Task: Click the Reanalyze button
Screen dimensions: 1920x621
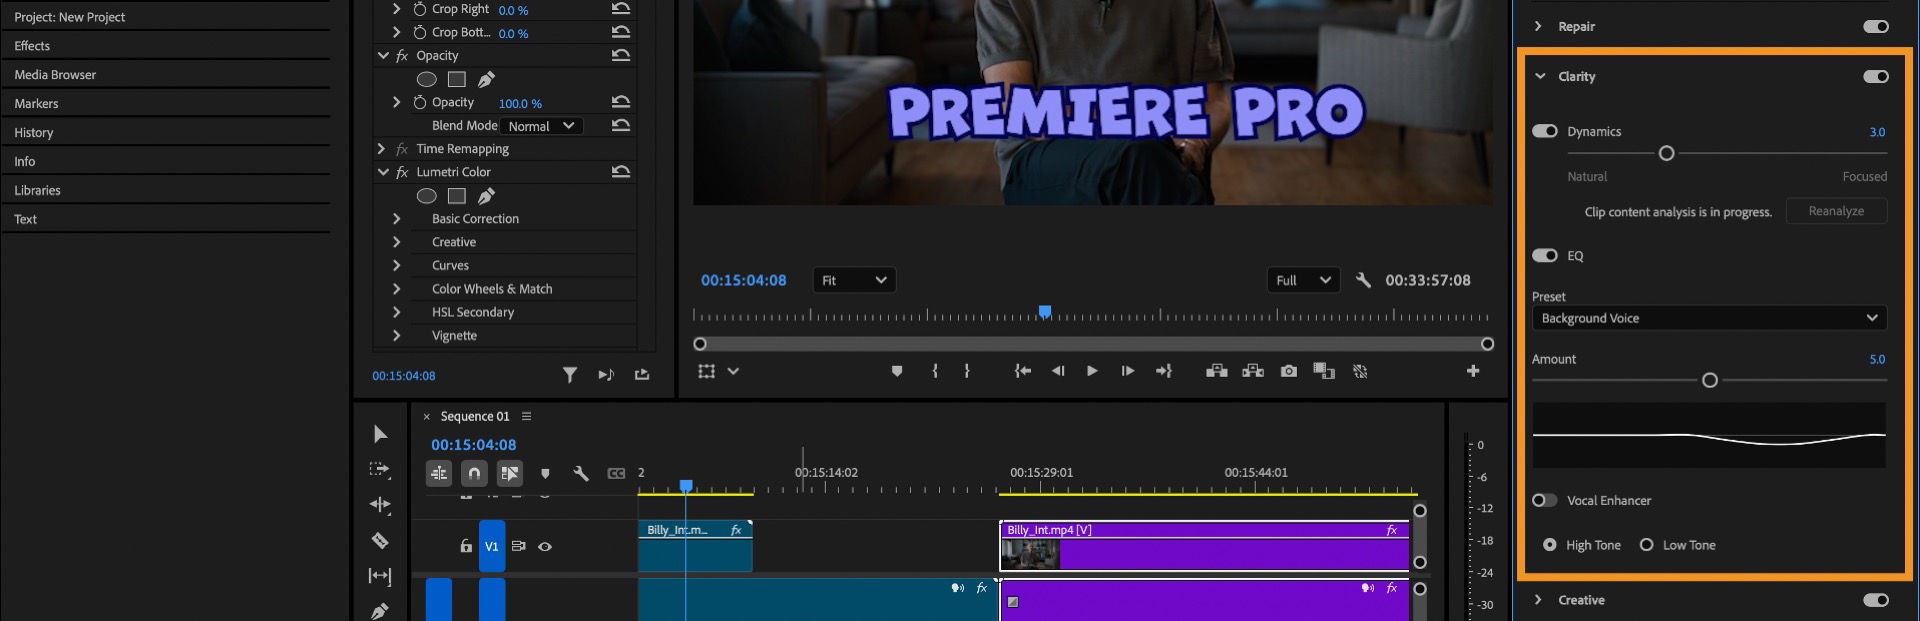Action: point(1836,211)
